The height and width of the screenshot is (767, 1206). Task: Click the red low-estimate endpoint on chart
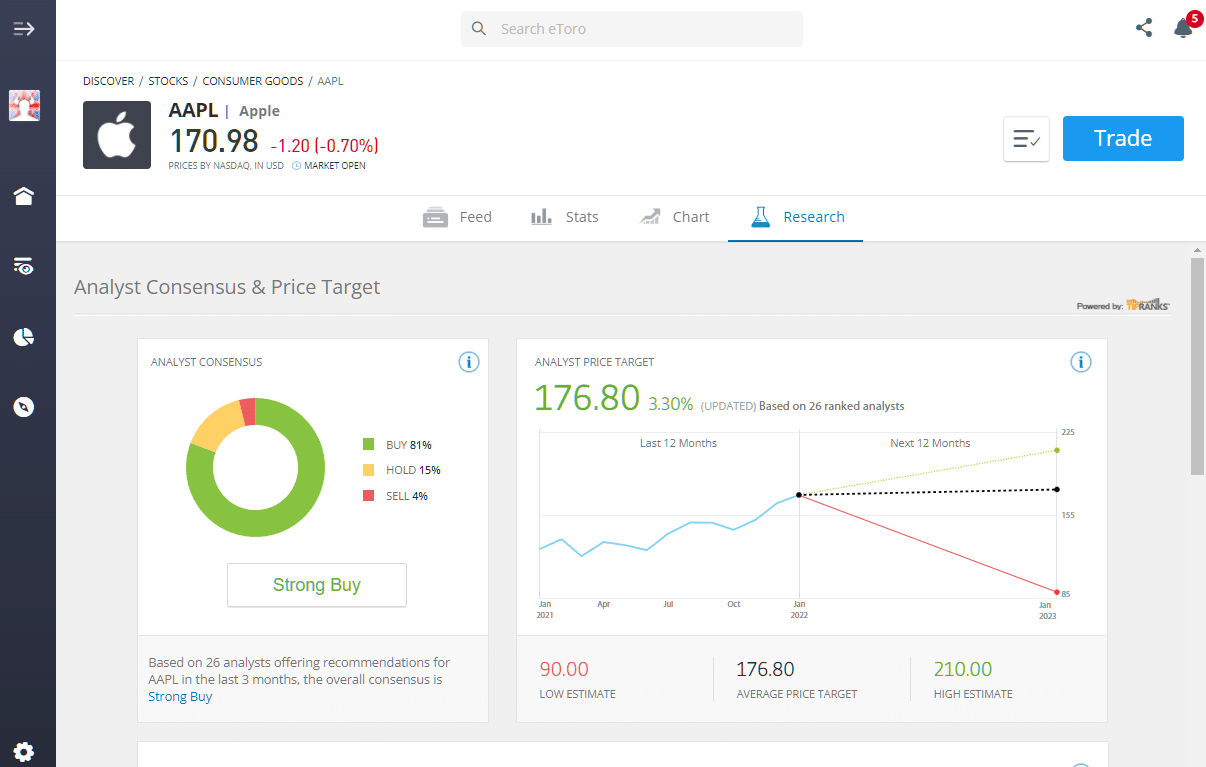(1057, 593)
